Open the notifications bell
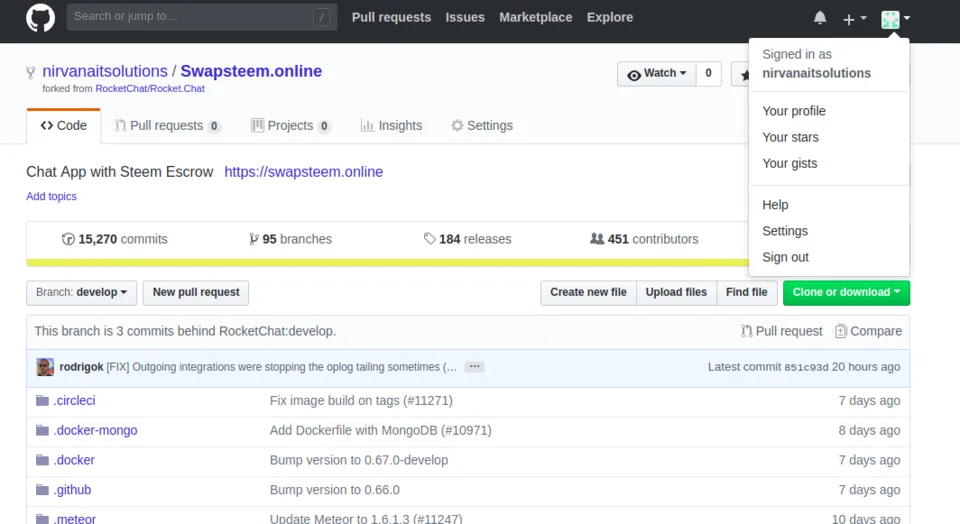This screenshot has width=960, height=524. pyautogui.click(x=820, y=18)
